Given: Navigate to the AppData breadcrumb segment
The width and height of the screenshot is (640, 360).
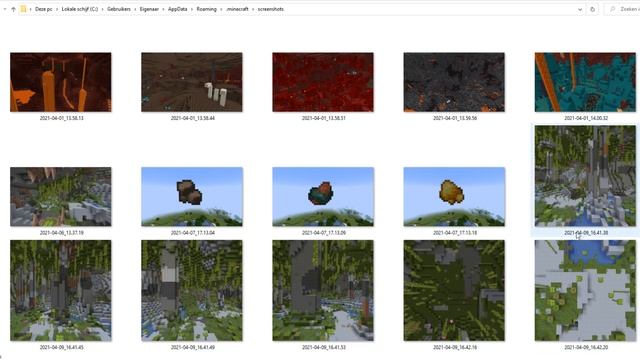Looking at the screenshot, I should click(x=177, y=9).
